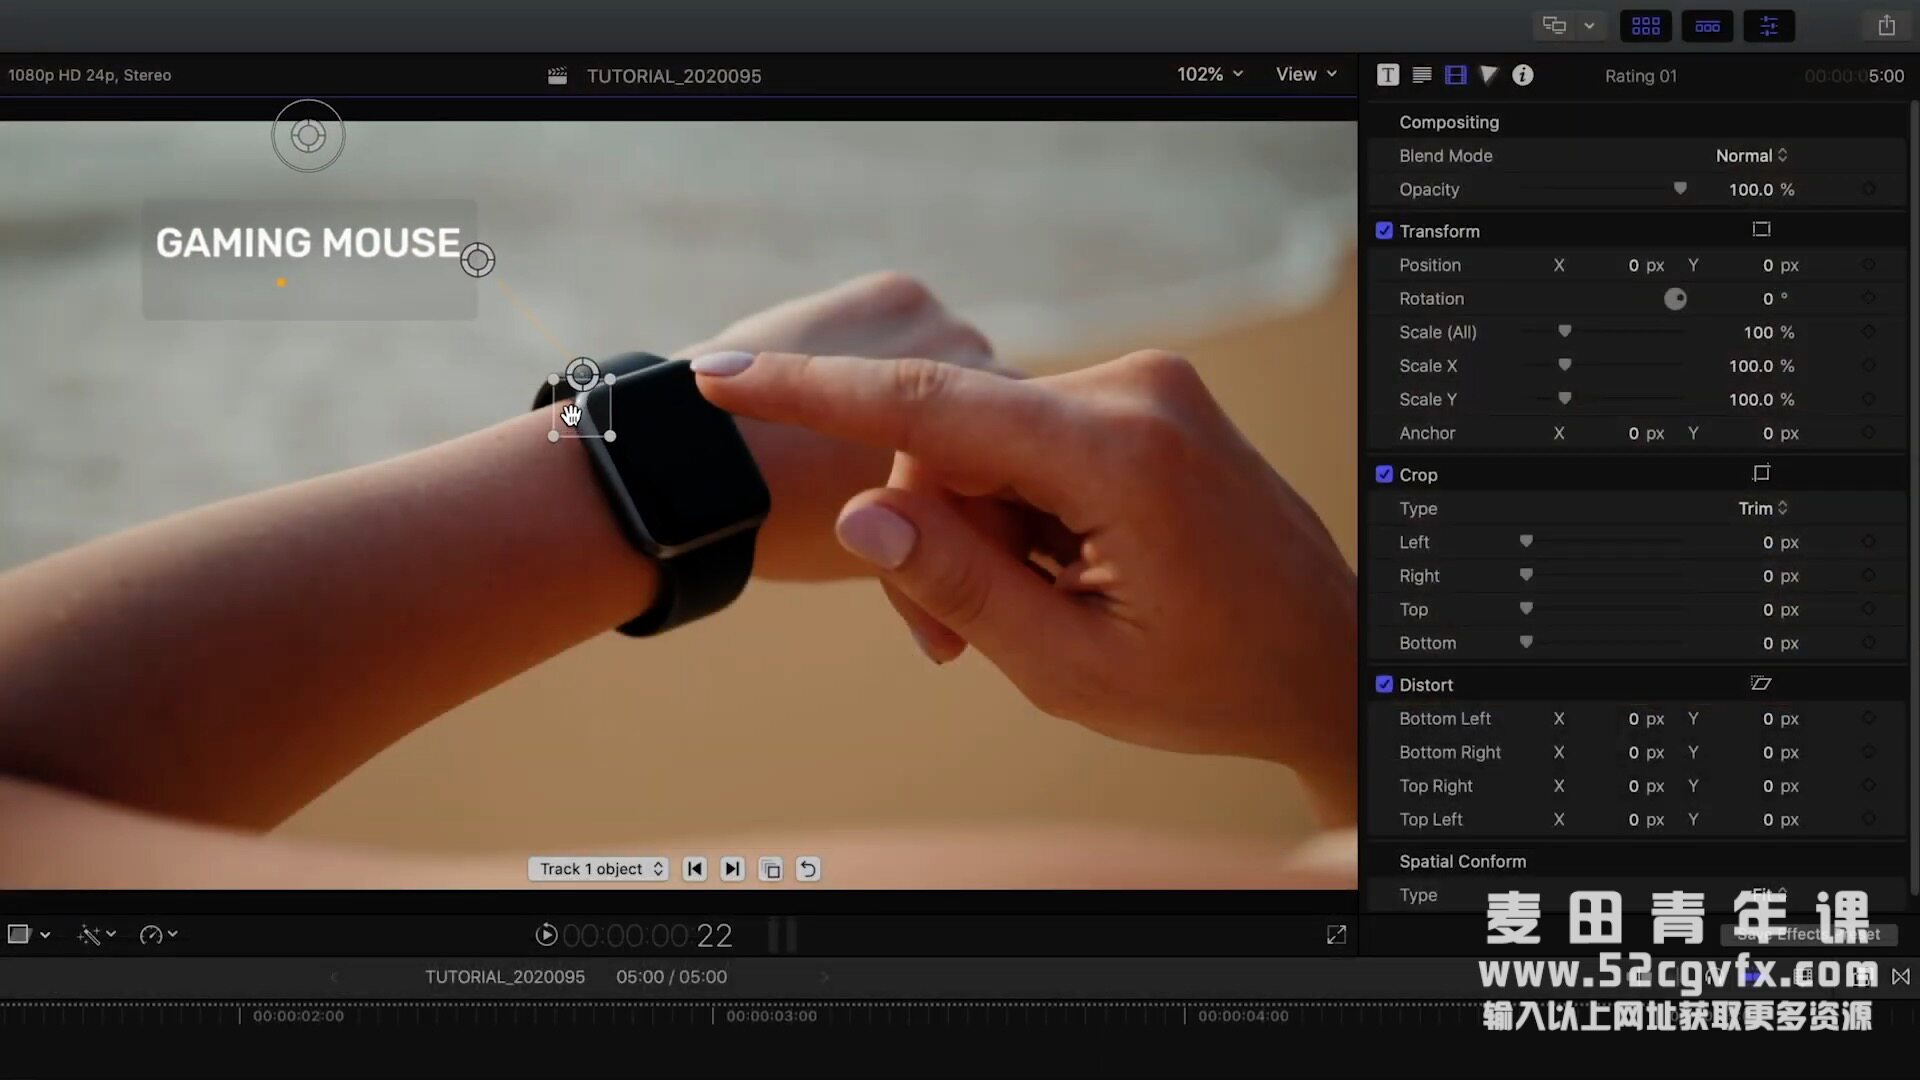The width and height of the screenshot is (1920, 1080).
Task: Open the Info inspector icon
Action: pos(1522,75)
